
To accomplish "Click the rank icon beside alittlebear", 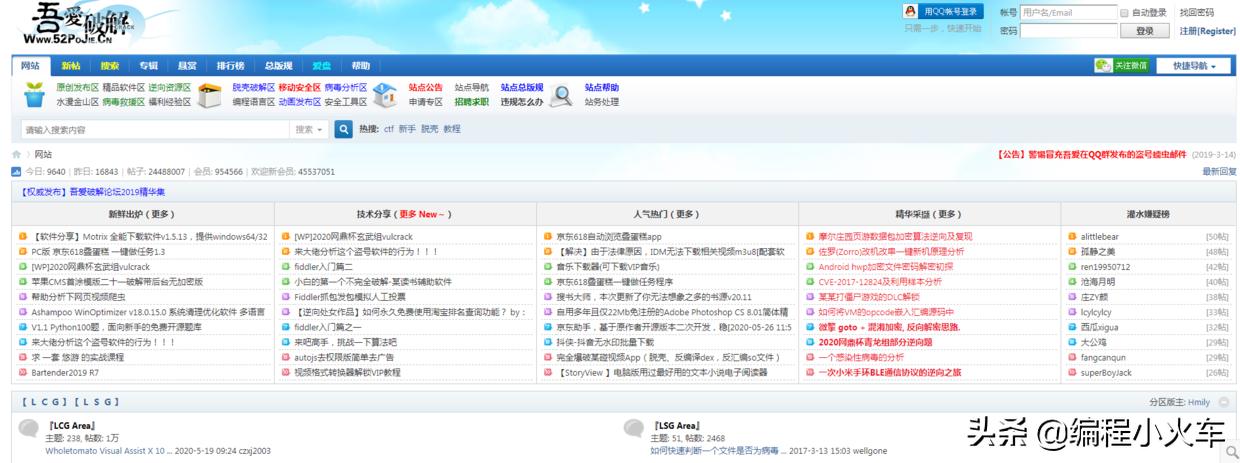I will [1072, 237].
